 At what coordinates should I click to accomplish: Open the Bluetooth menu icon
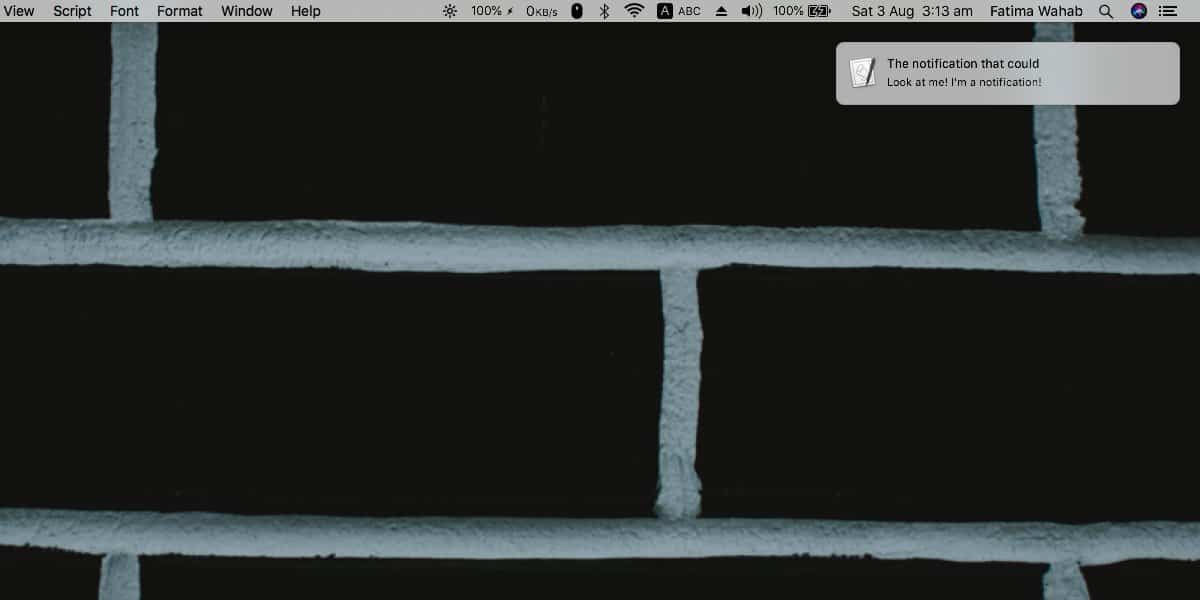point(604,11)
